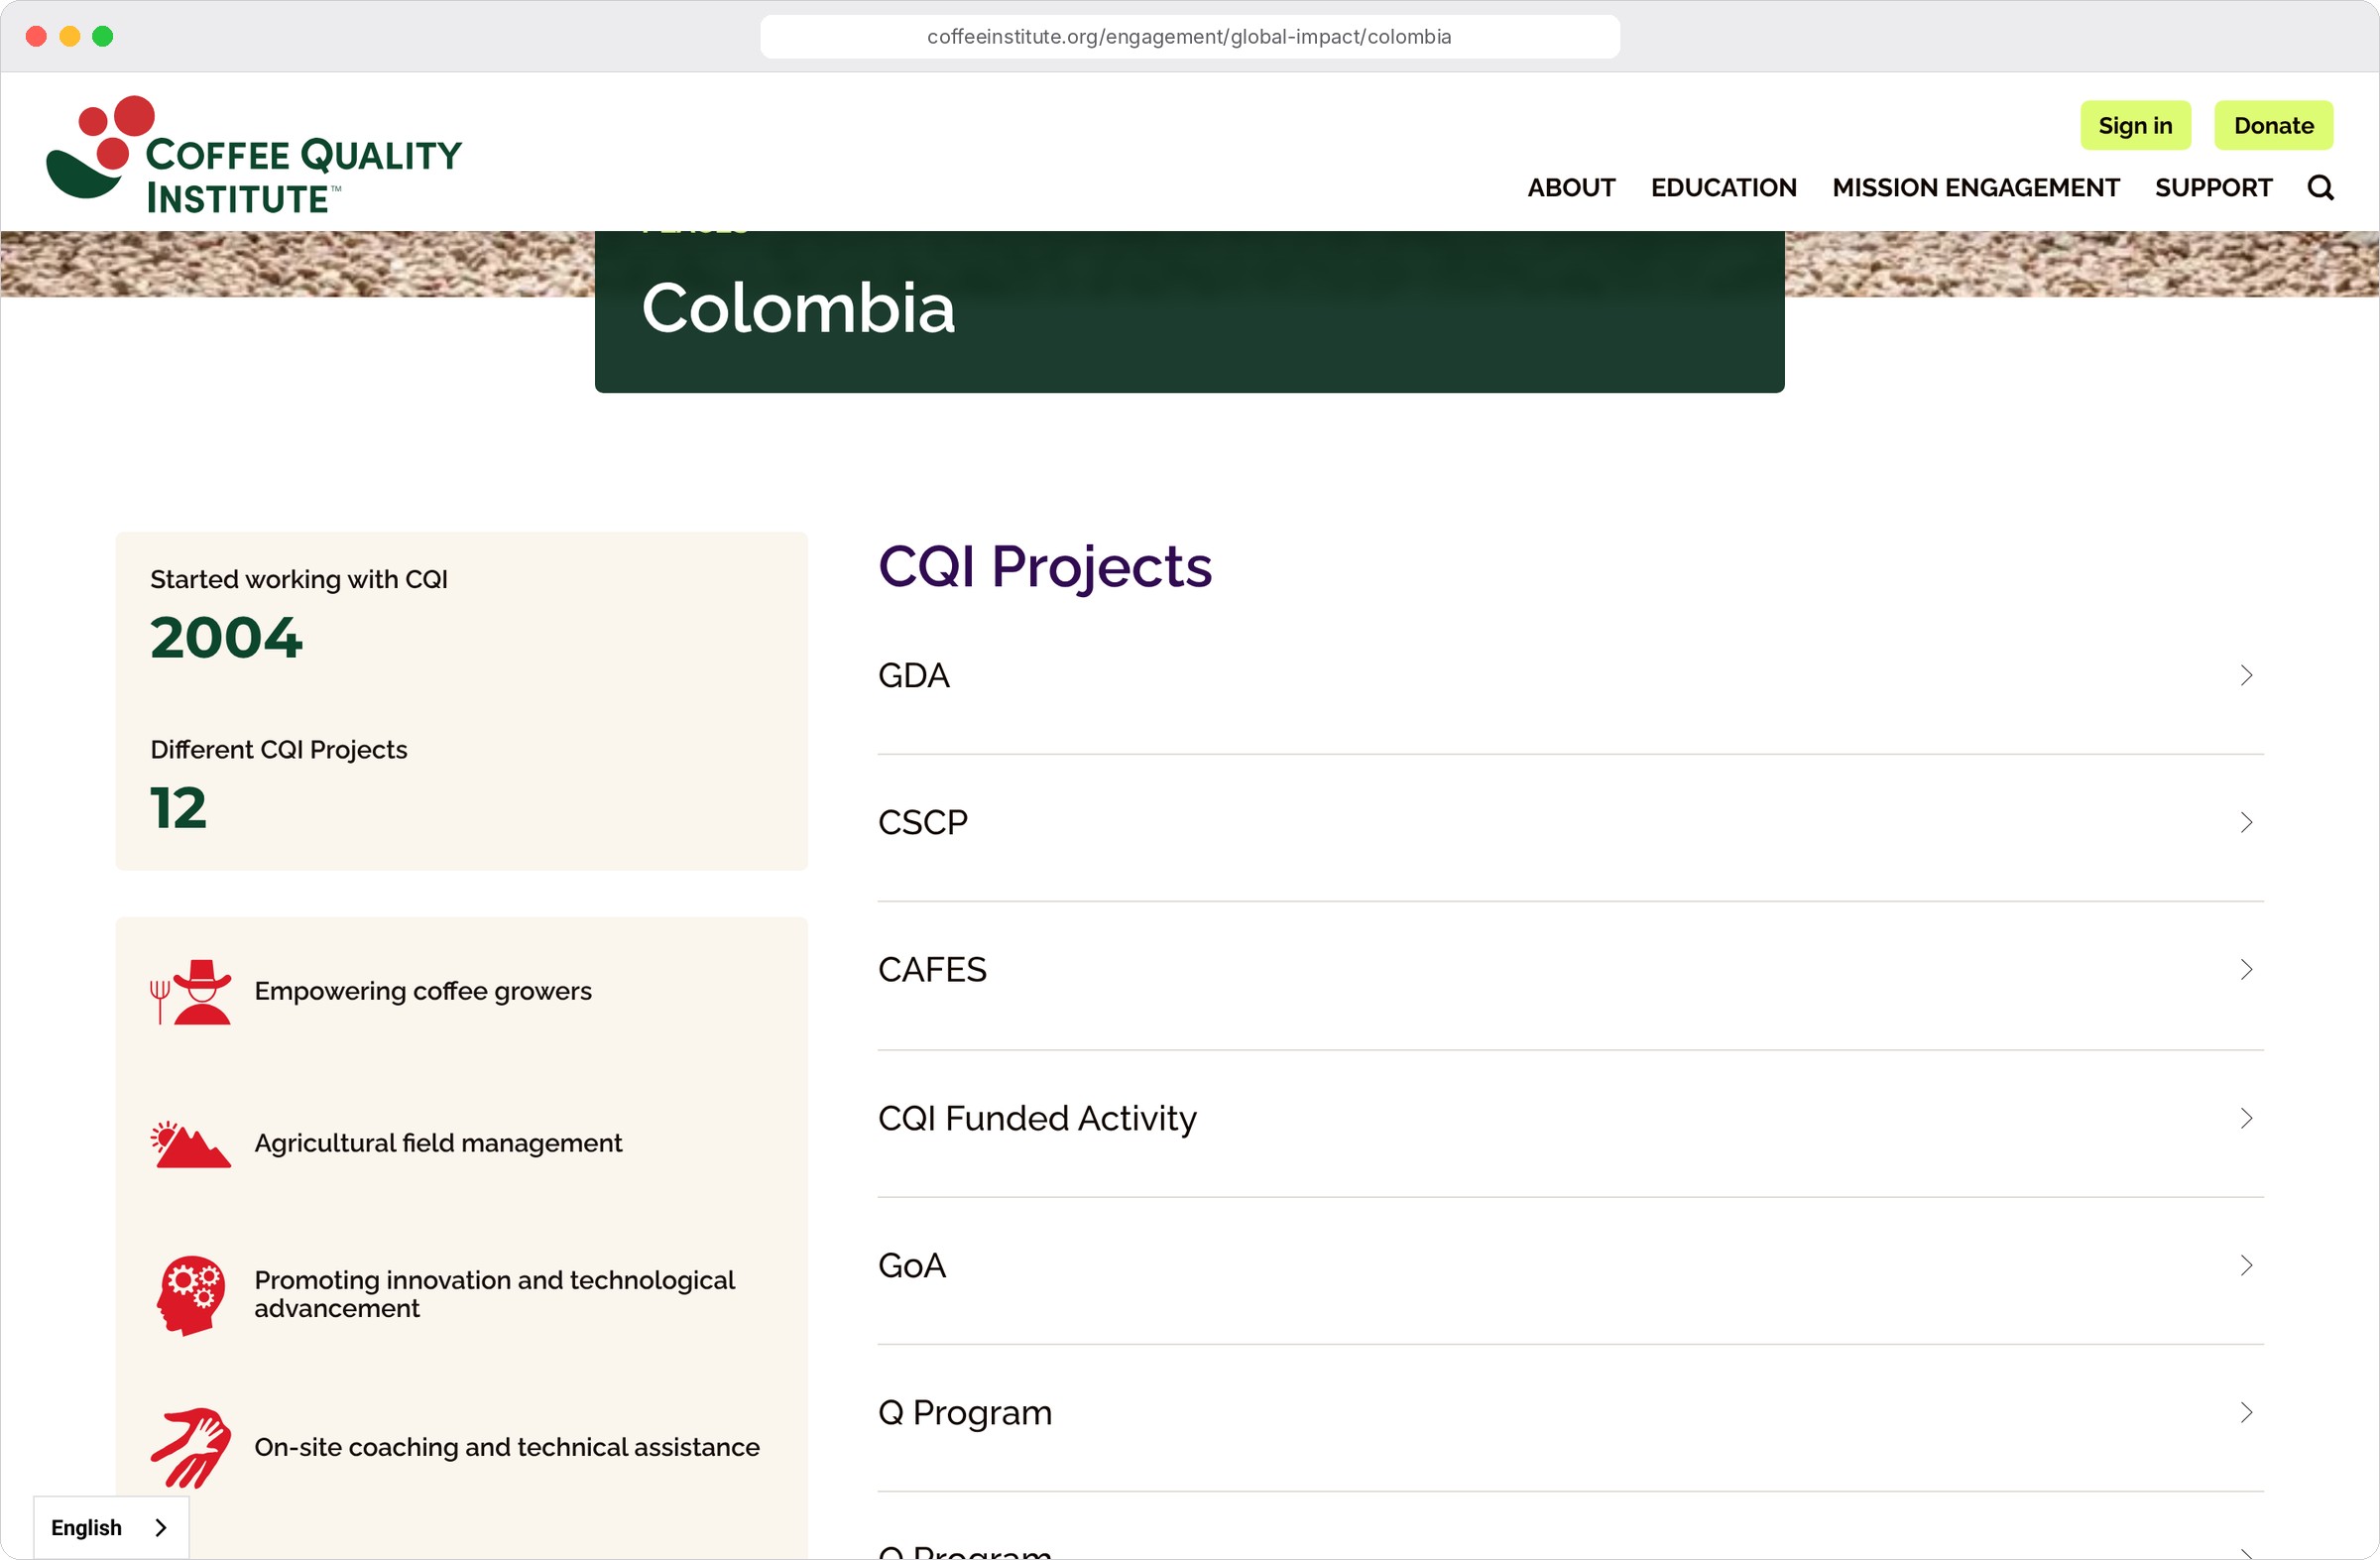This screenshot has width=2380, height=1560.
Task: Expand the GDA project chevron
Action: pyautogui.click(x=2246, y=676)
